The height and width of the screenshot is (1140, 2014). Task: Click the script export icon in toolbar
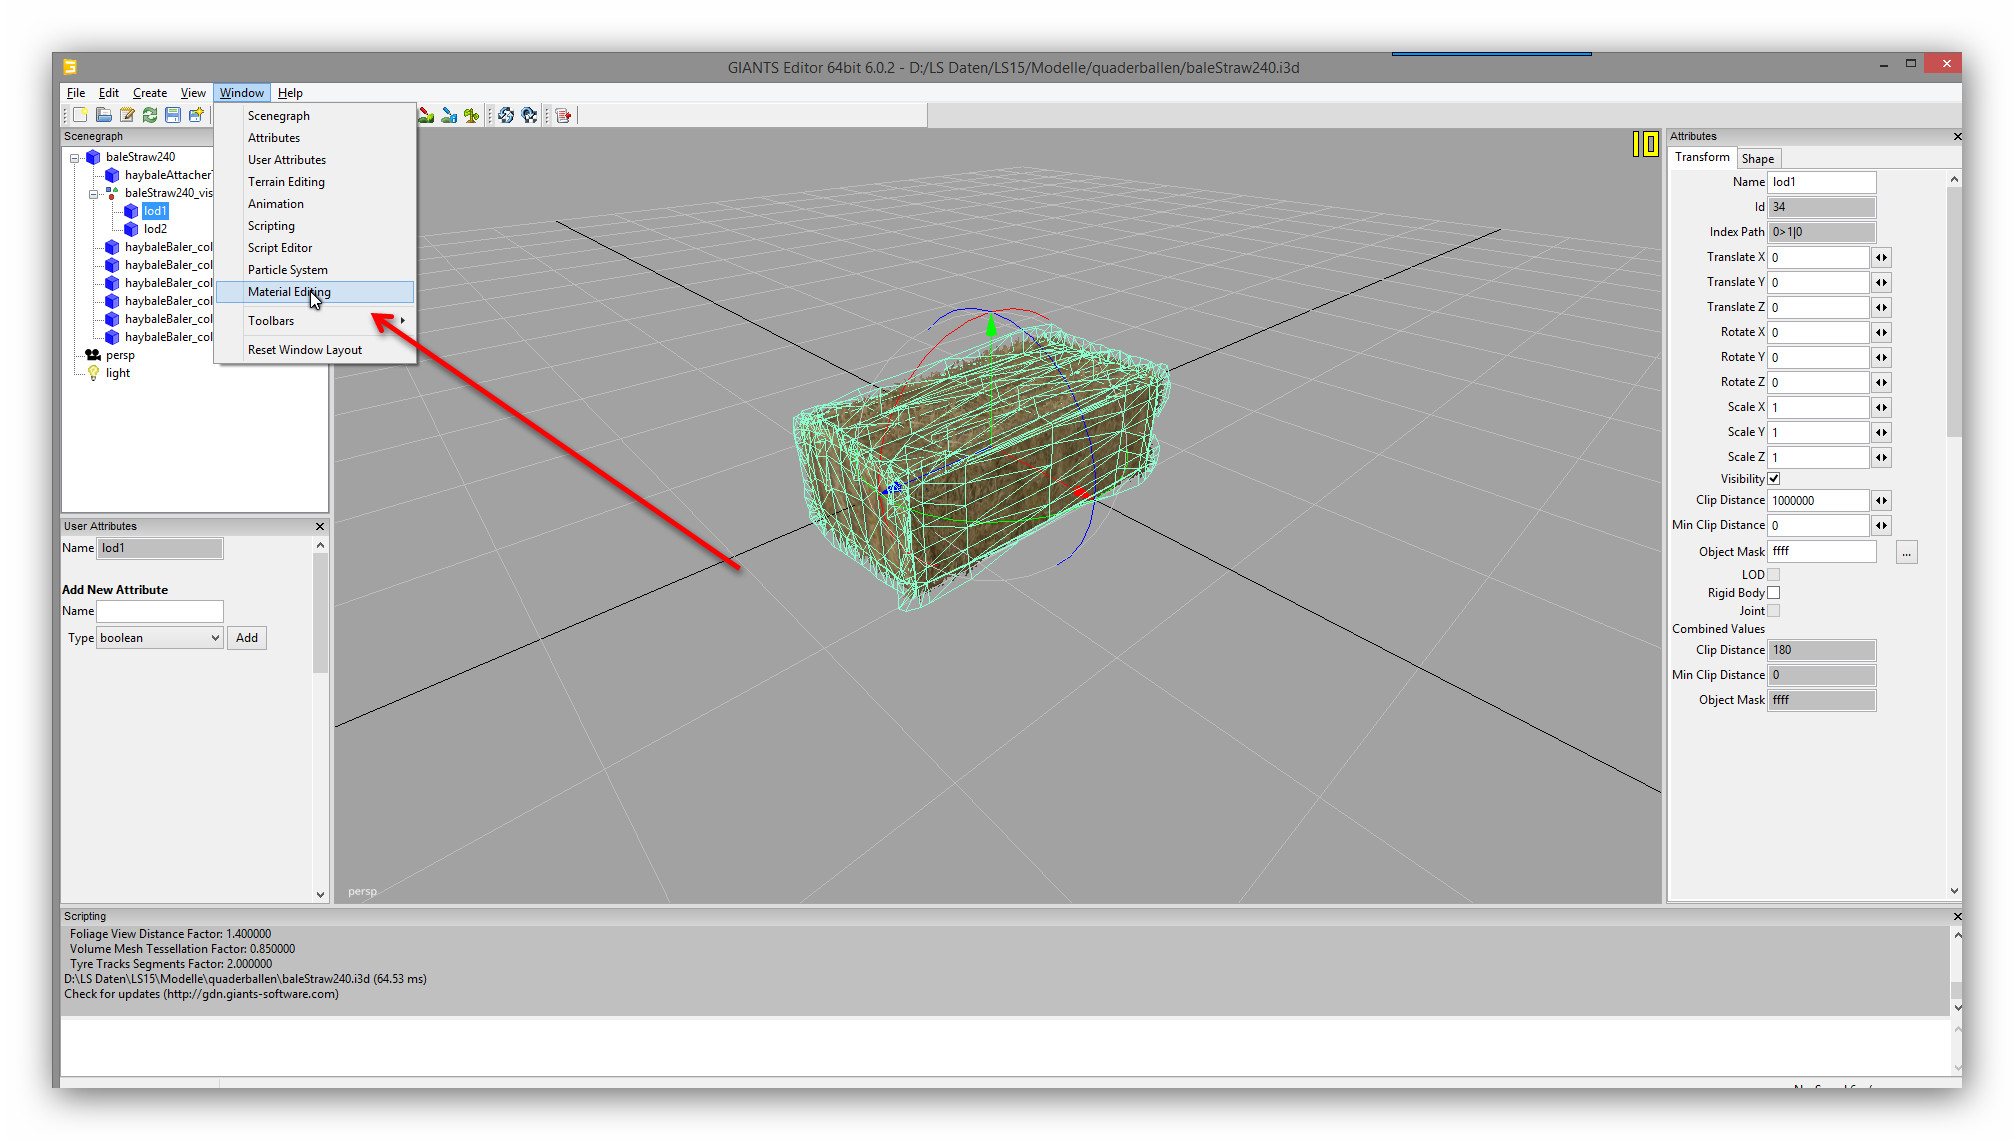(x=564, y=115)
